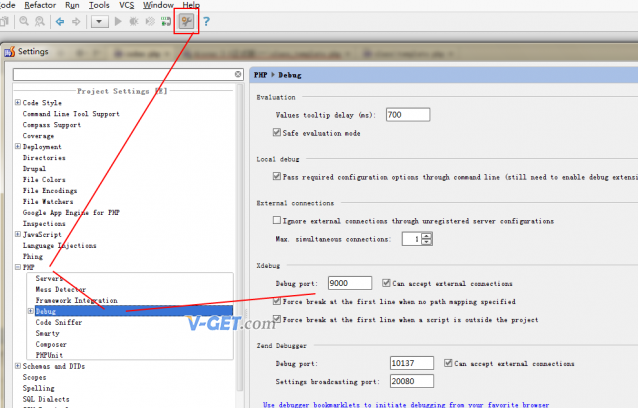Select Mess Detector under PHP

(x=61, y=290)
